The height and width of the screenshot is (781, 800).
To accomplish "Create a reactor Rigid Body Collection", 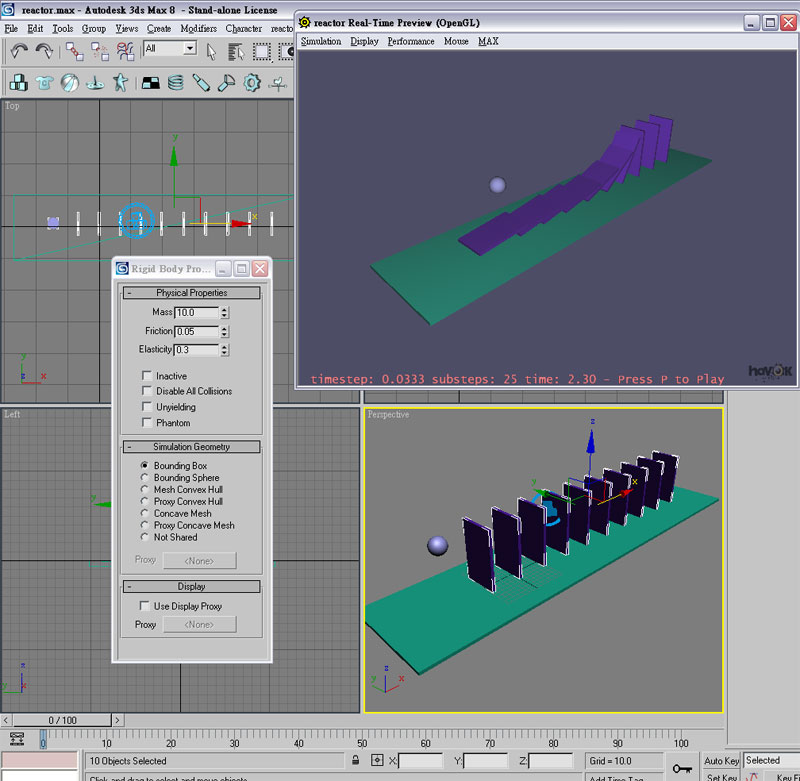I will point(19,83).
